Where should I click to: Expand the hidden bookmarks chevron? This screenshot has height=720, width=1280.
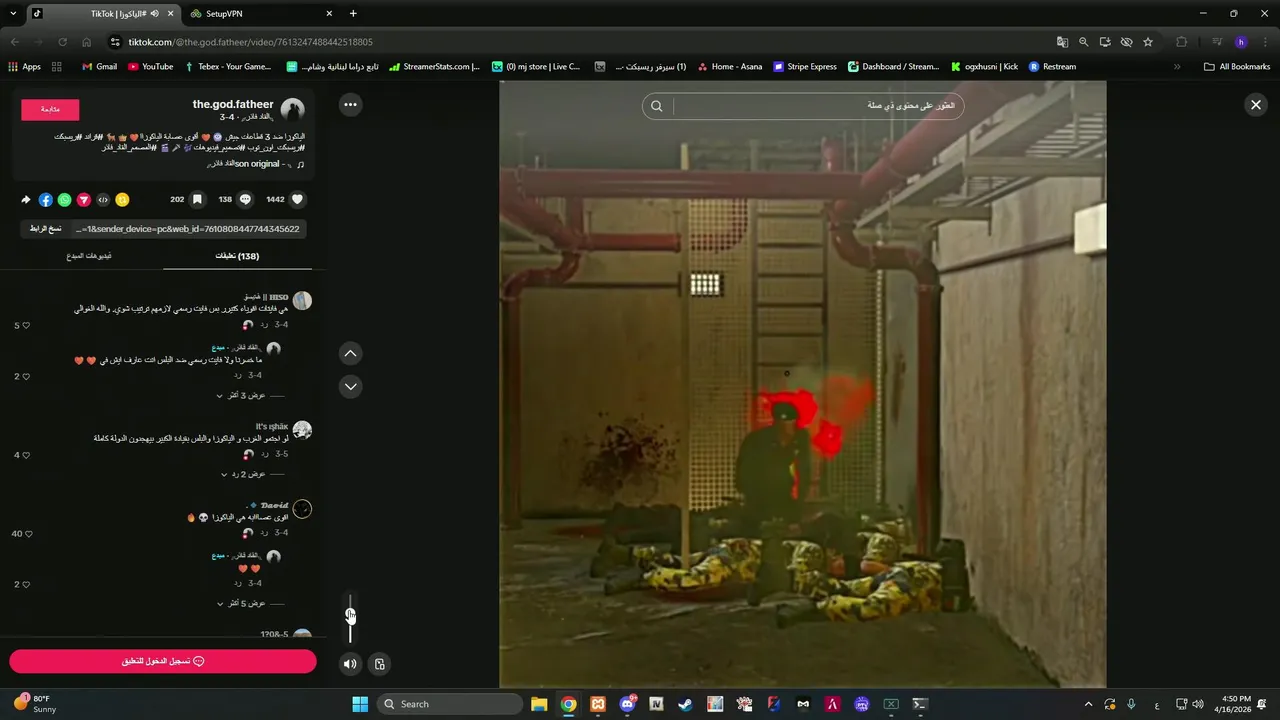coord(1177,67)
